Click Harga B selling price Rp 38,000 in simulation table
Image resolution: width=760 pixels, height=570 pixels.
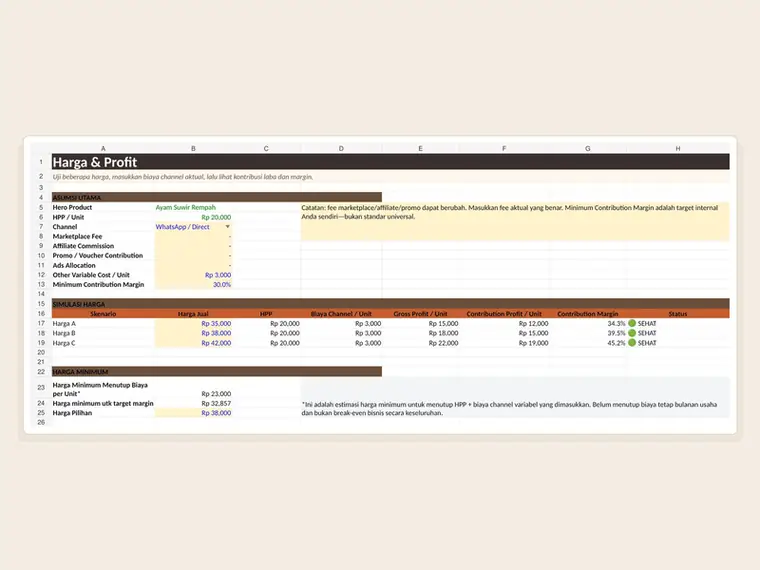pyautogui.click(x=216, y=333)
